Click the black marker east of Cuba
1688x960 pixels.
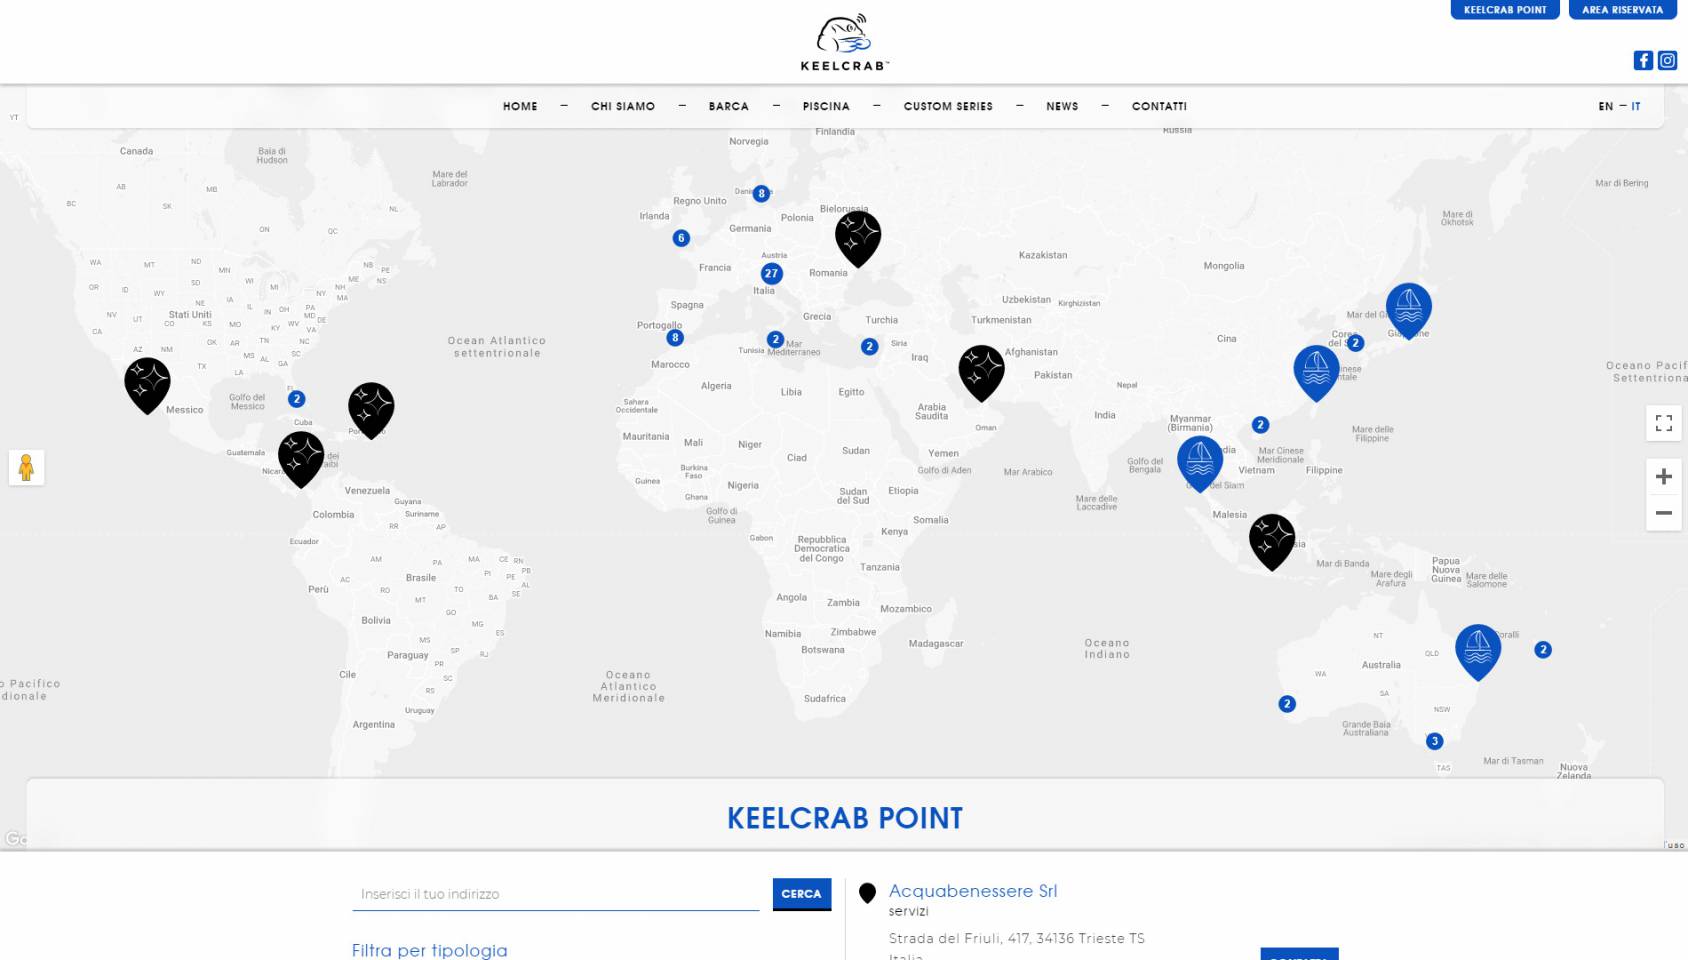371,410
